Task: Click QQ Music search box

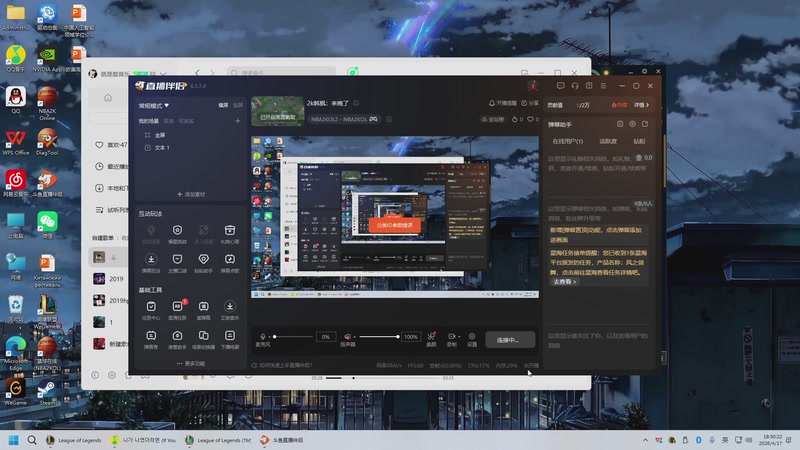Action: pyautogui.click(x=281, y=73)
